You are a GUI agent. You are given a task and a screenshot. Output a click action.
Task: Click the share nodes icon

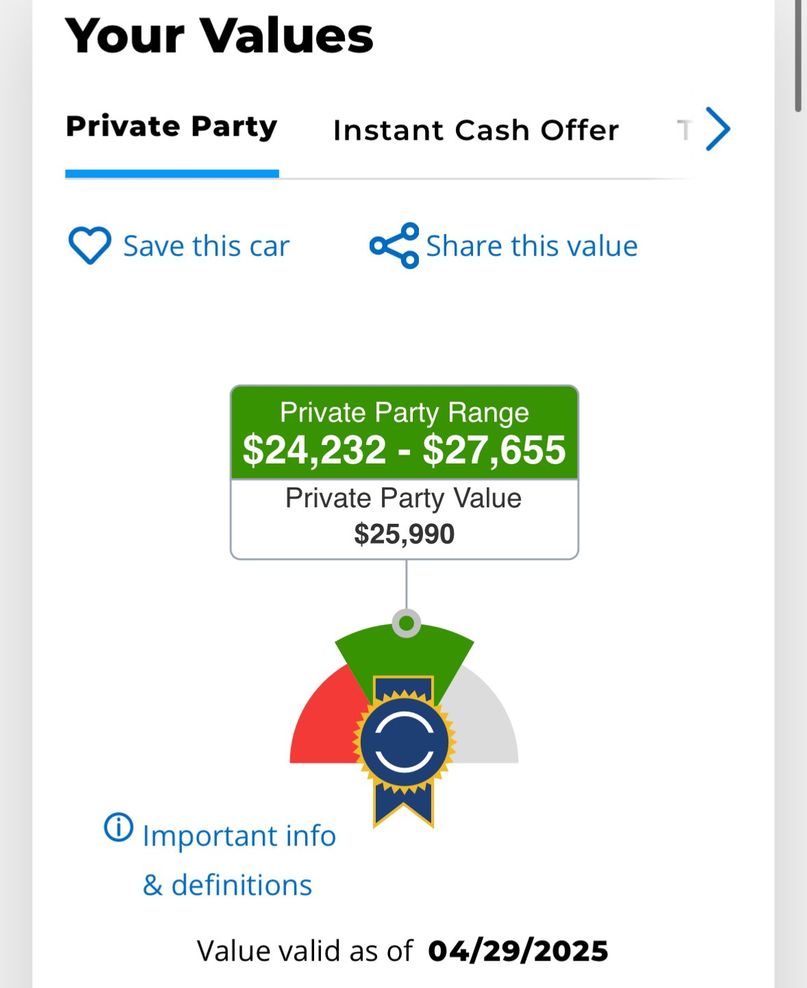pyautogui.click(x=394, y=246)
